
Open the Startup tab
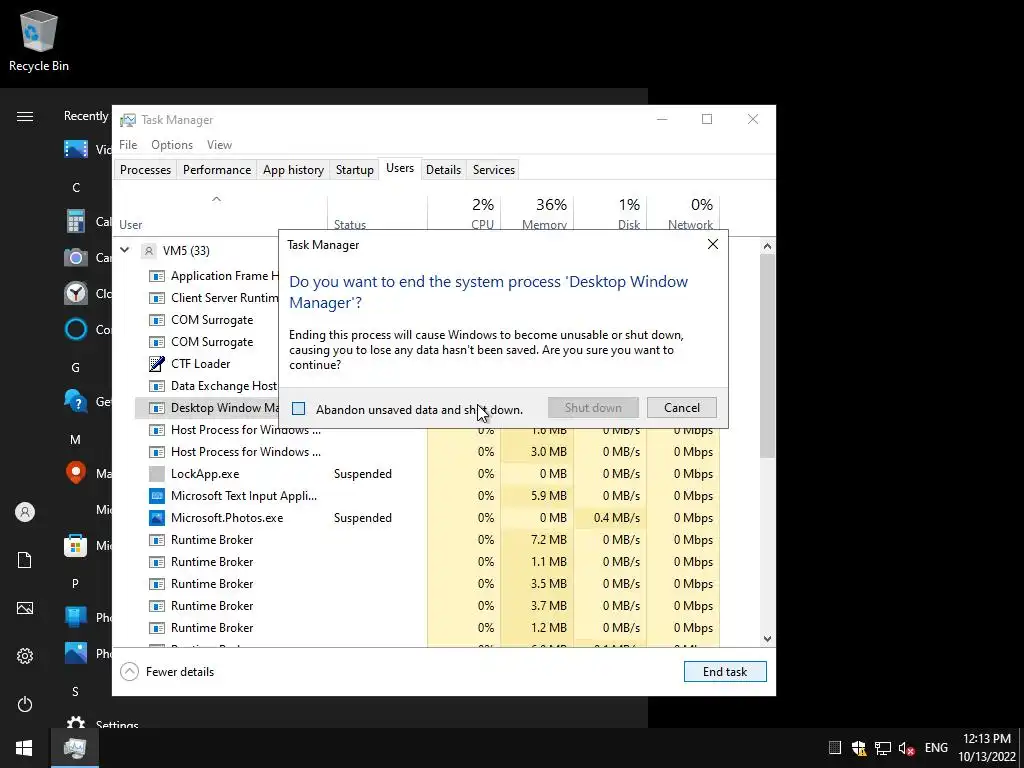pos(355,170)
